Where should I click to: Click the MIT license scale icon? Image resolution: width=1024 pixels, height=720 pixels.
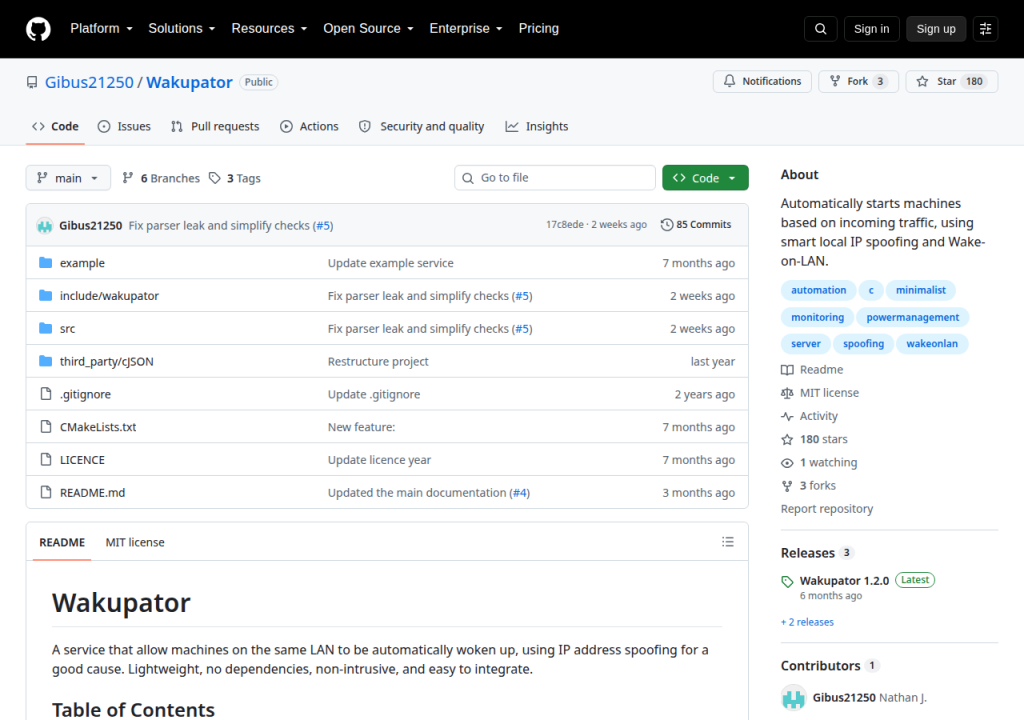[x=787, y=393]
